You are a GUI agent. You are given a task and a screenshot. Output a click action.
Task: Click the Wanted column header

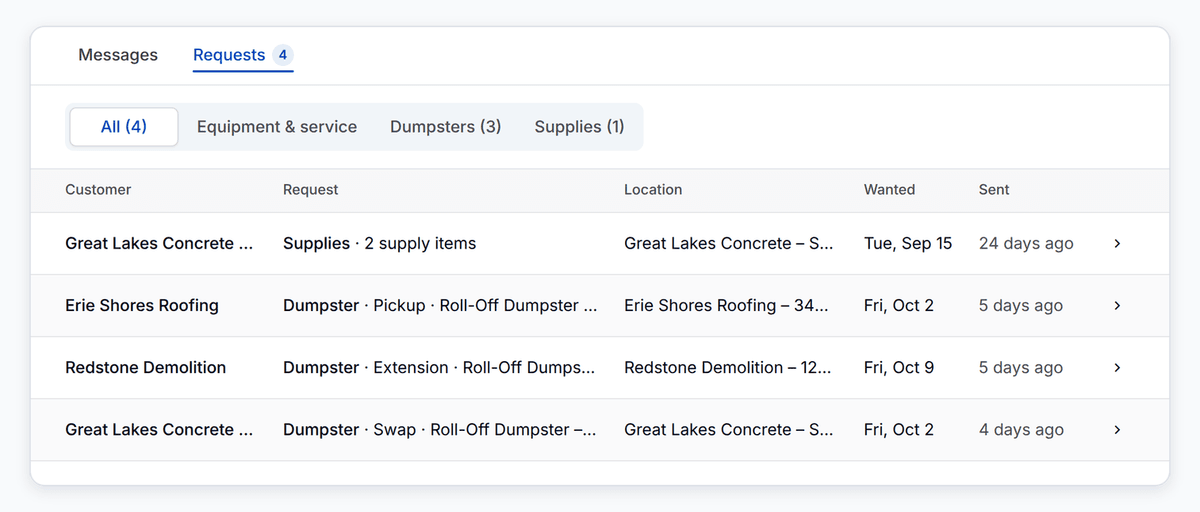point(889,190)
